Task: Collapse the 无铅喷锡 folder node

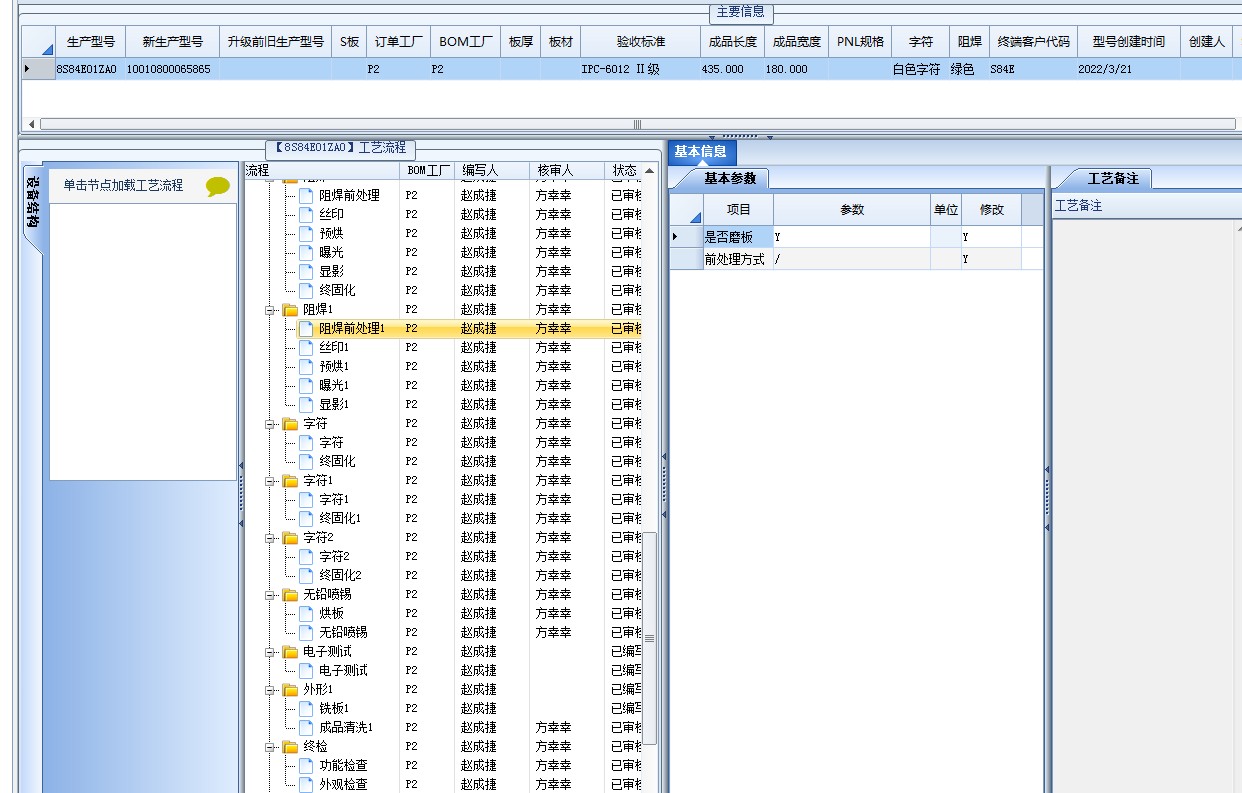Action: tap(270, 594)
